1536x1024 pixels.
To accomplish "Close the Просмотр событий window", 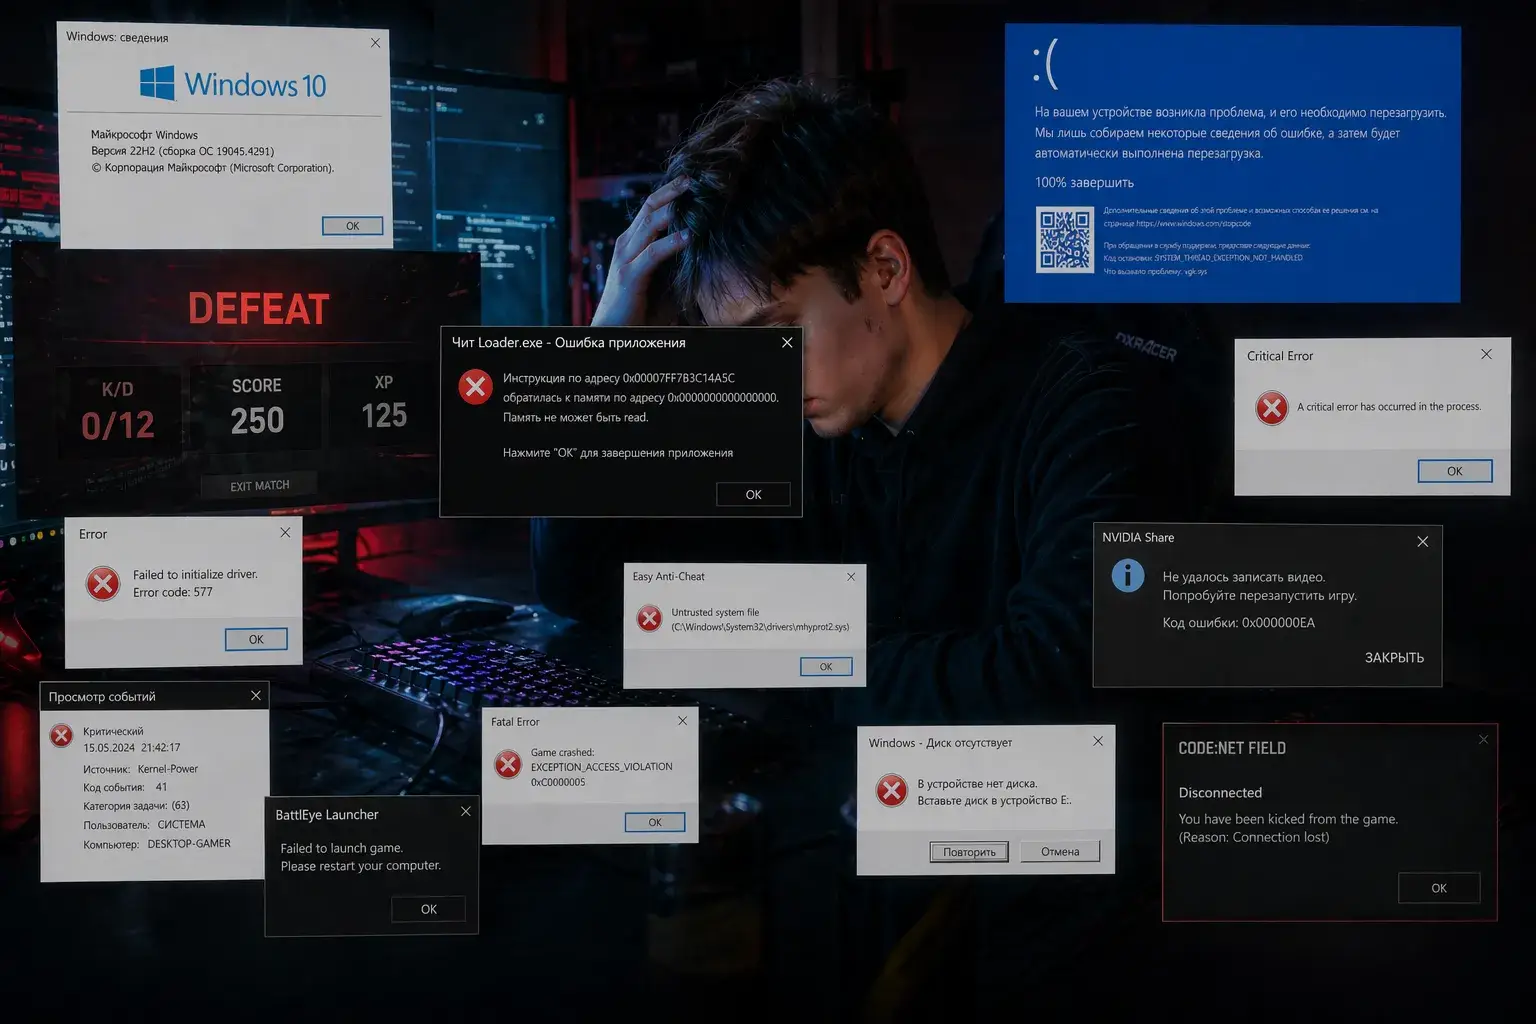I will pyautogui.click(x=258, y=695).
